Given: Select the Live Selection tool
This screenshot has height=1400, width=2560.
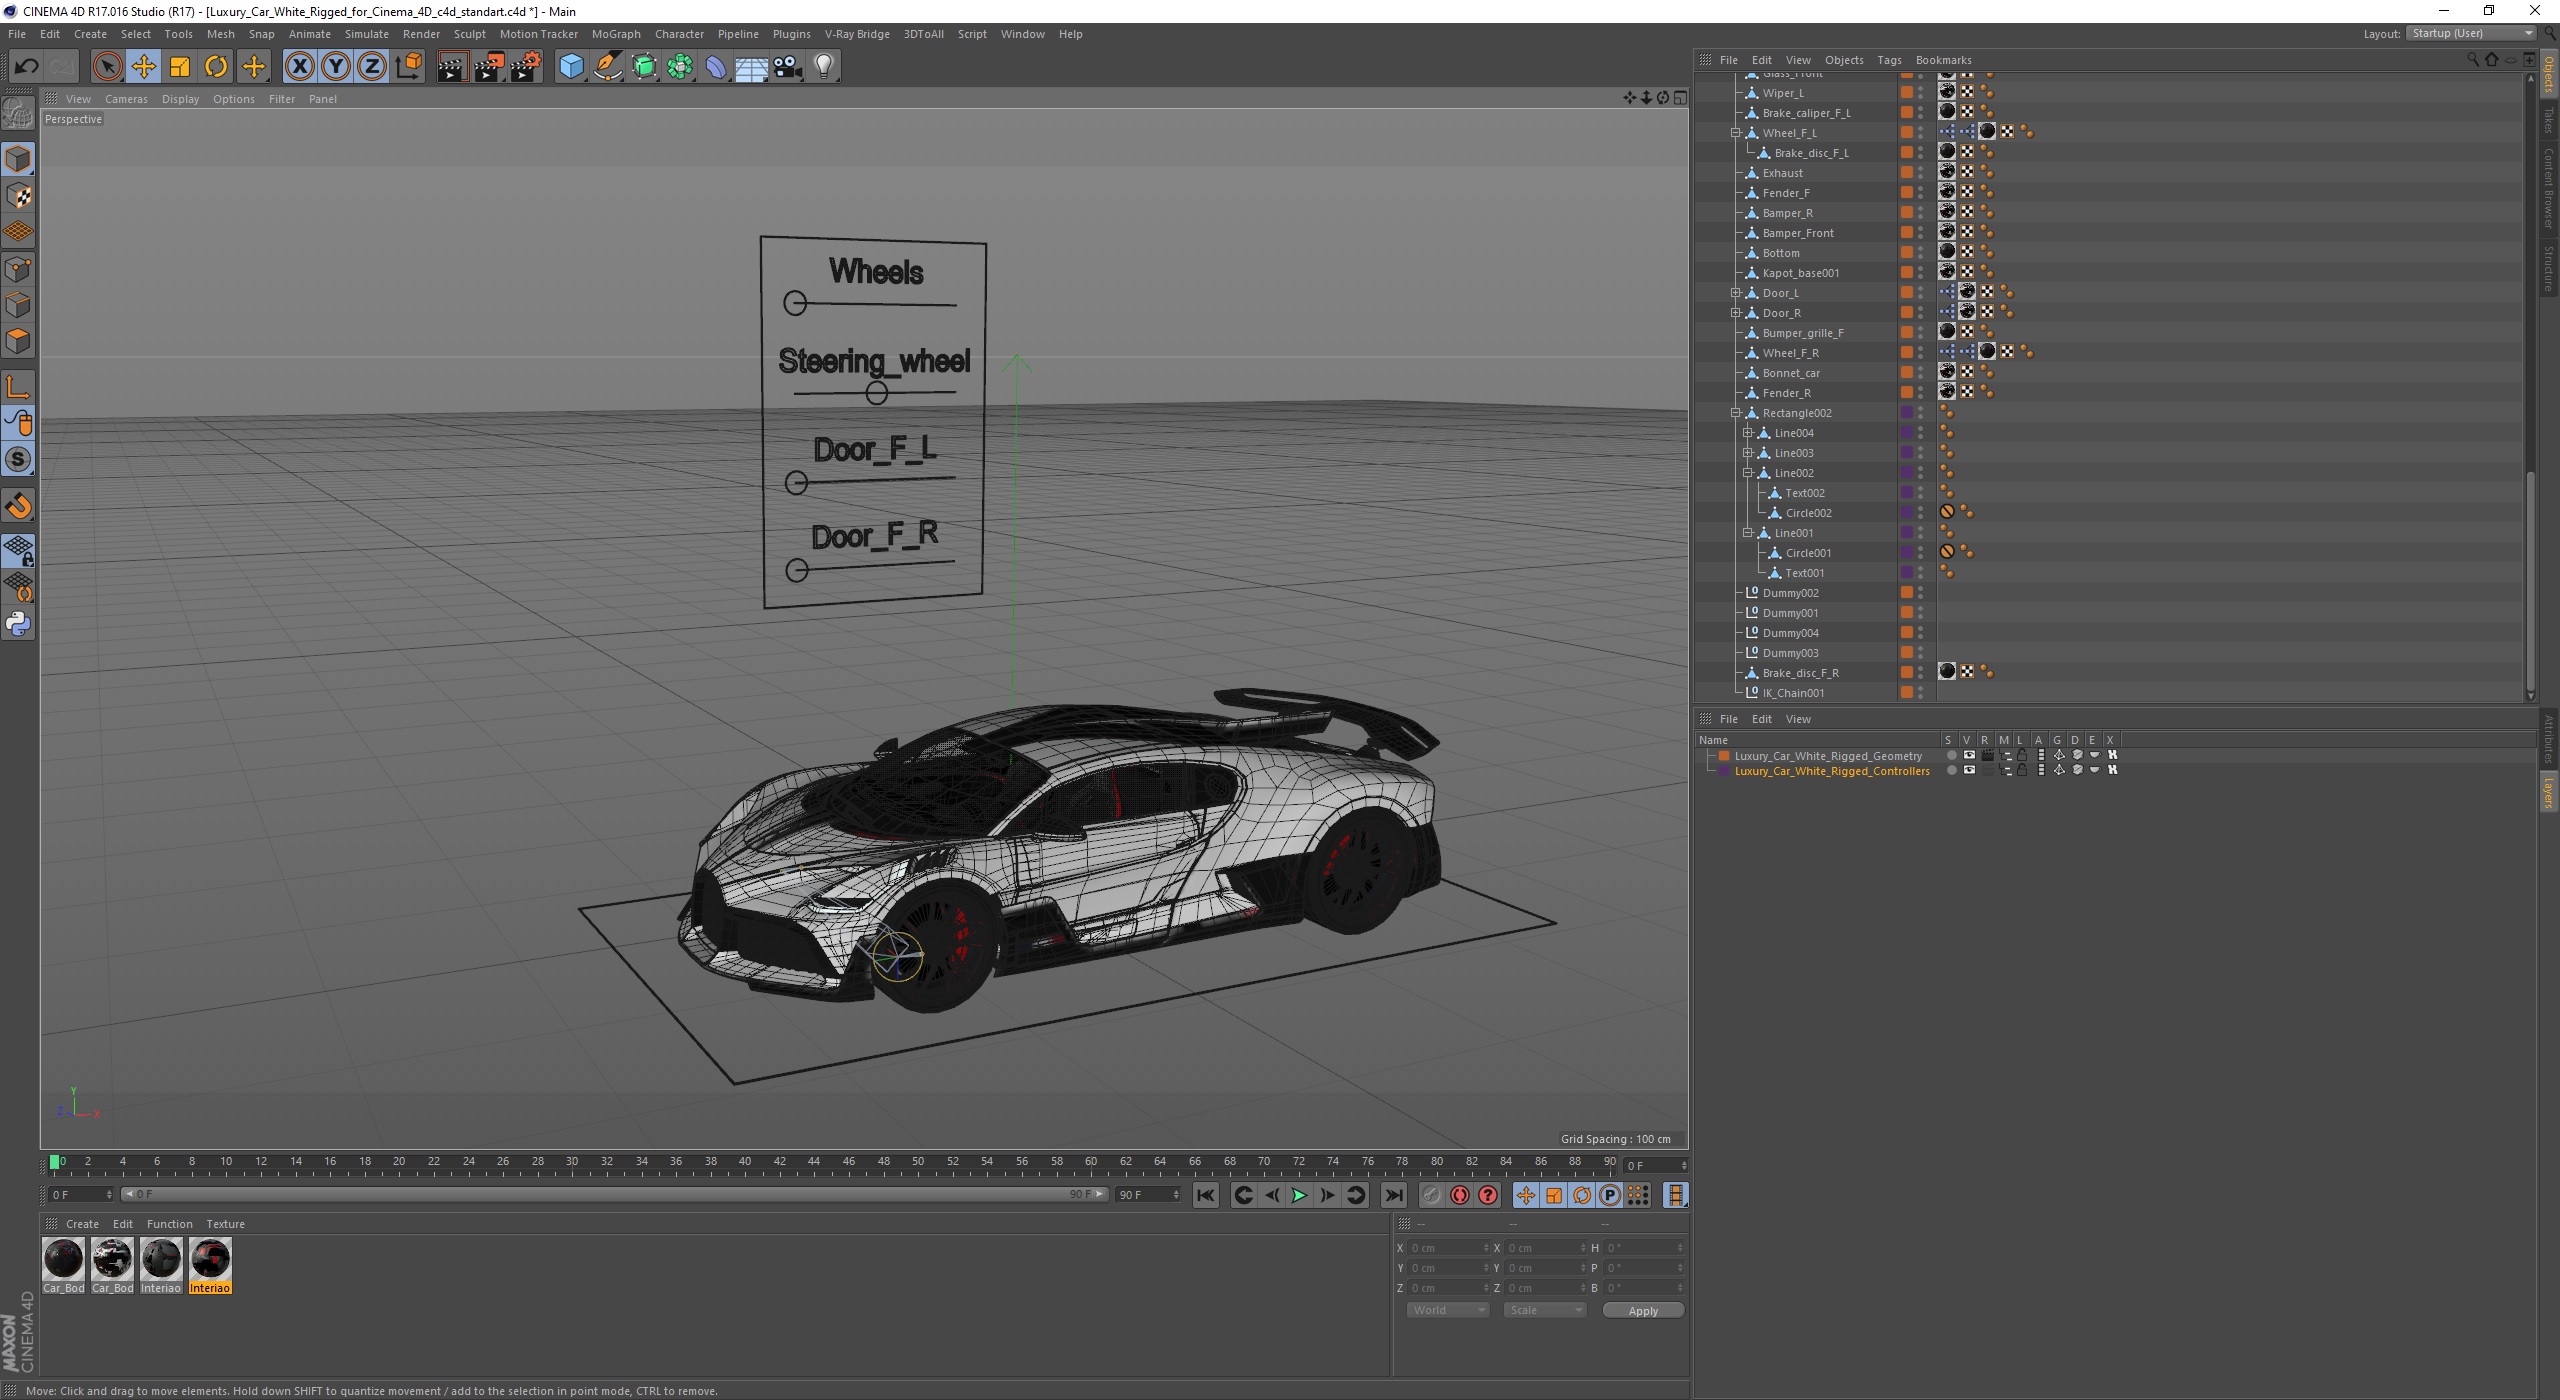Looking at the screenshot, I should (x=107, y=67).
